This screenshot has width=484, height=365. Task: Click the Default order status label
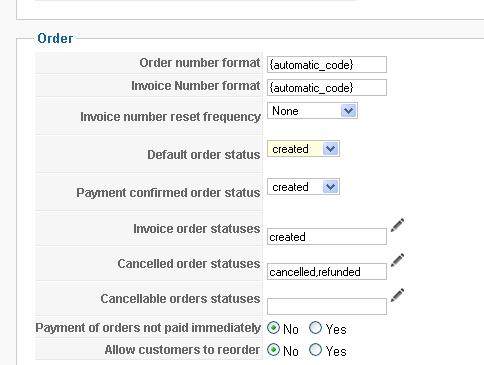(x=204, y=155)
